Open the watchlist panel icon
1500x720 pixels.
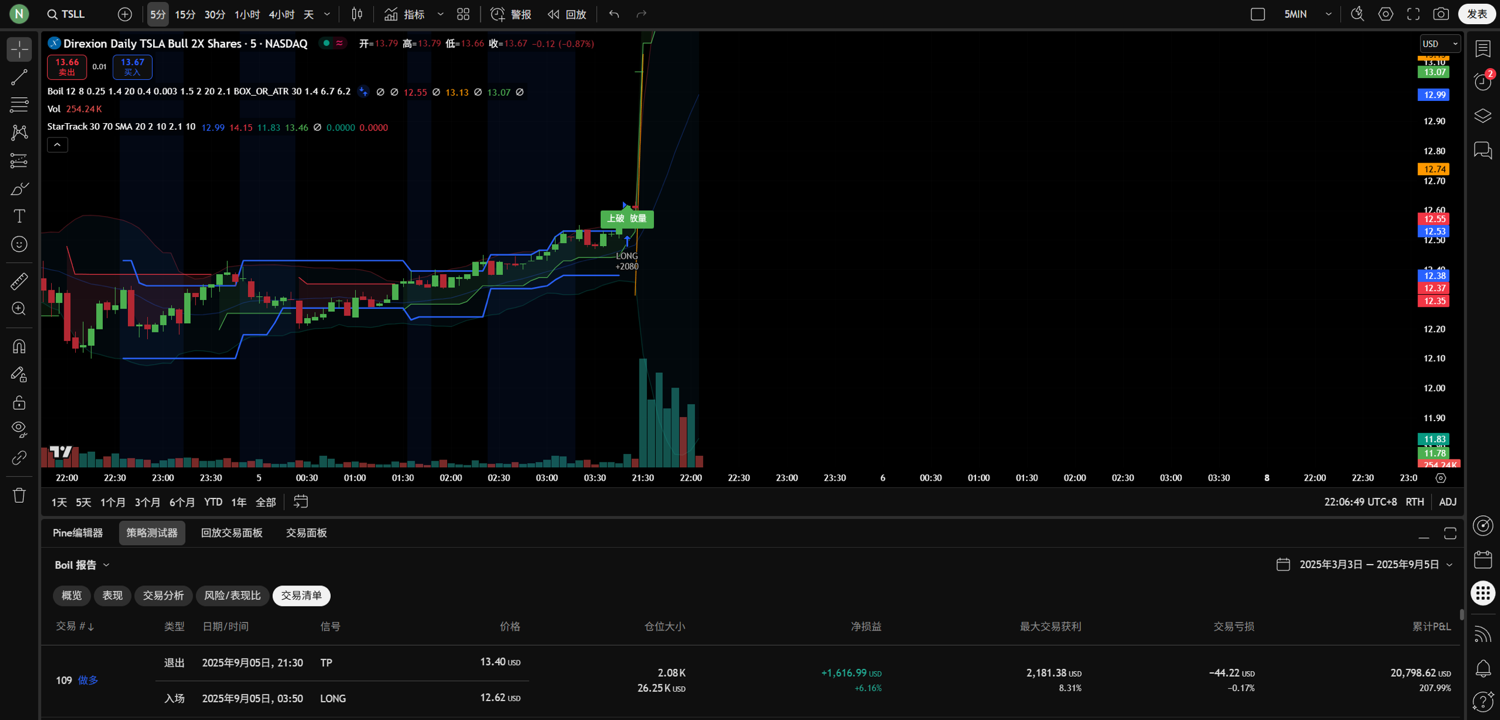(x=1483, y=49)
